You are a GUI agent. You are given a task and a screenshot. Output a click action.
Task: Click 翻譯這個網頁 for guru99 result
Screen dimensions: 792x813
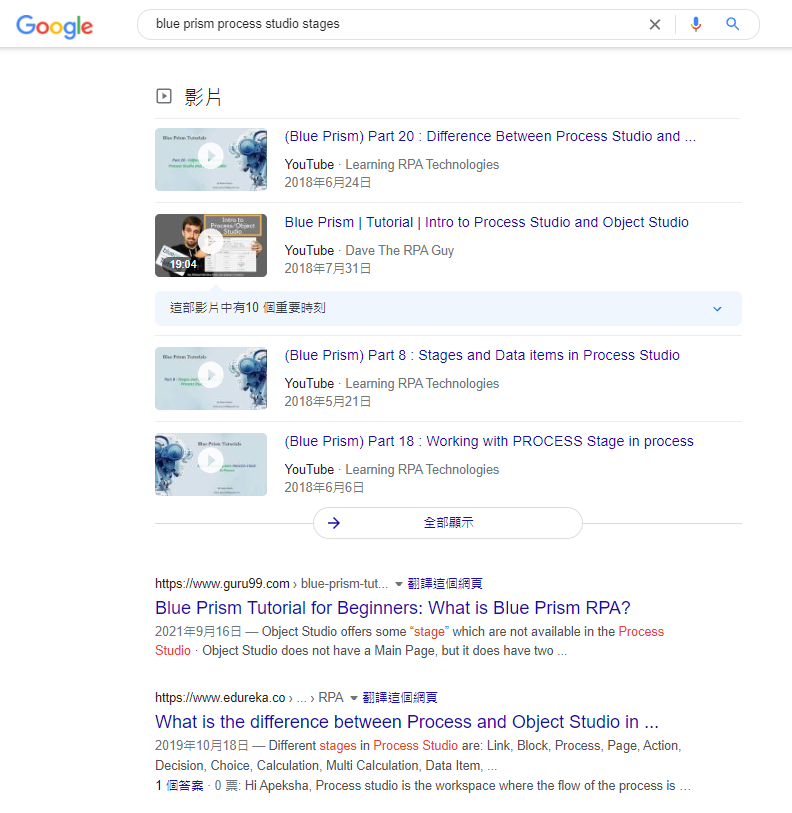(x=445, y=584)
